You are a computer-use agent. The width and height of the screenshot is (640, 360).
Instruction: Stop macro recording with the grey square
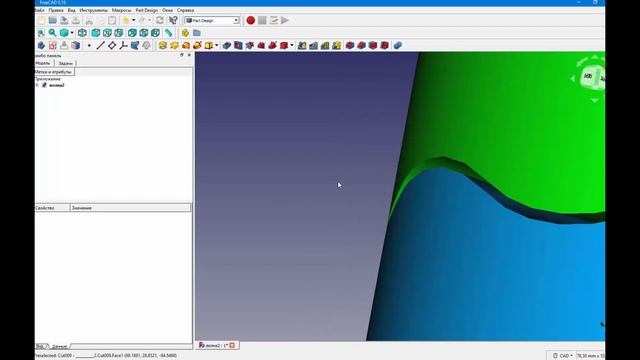click(262, 20)
